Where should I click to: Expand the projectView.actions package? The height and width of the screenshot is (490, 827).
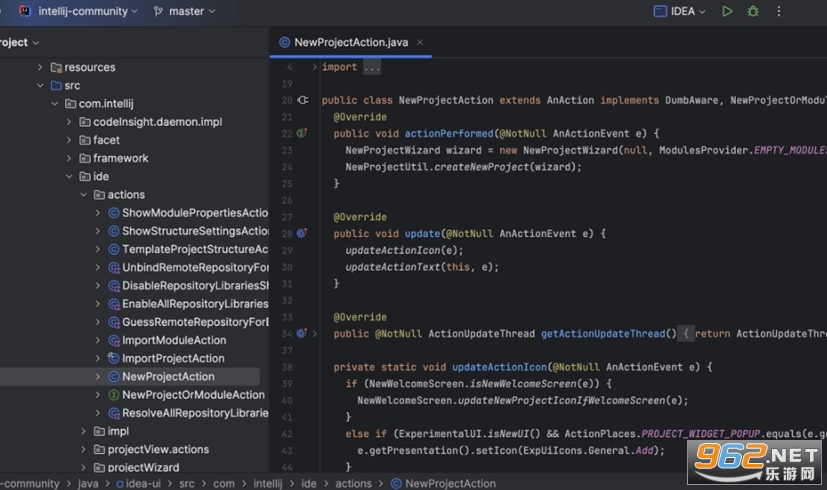(83, 449)
